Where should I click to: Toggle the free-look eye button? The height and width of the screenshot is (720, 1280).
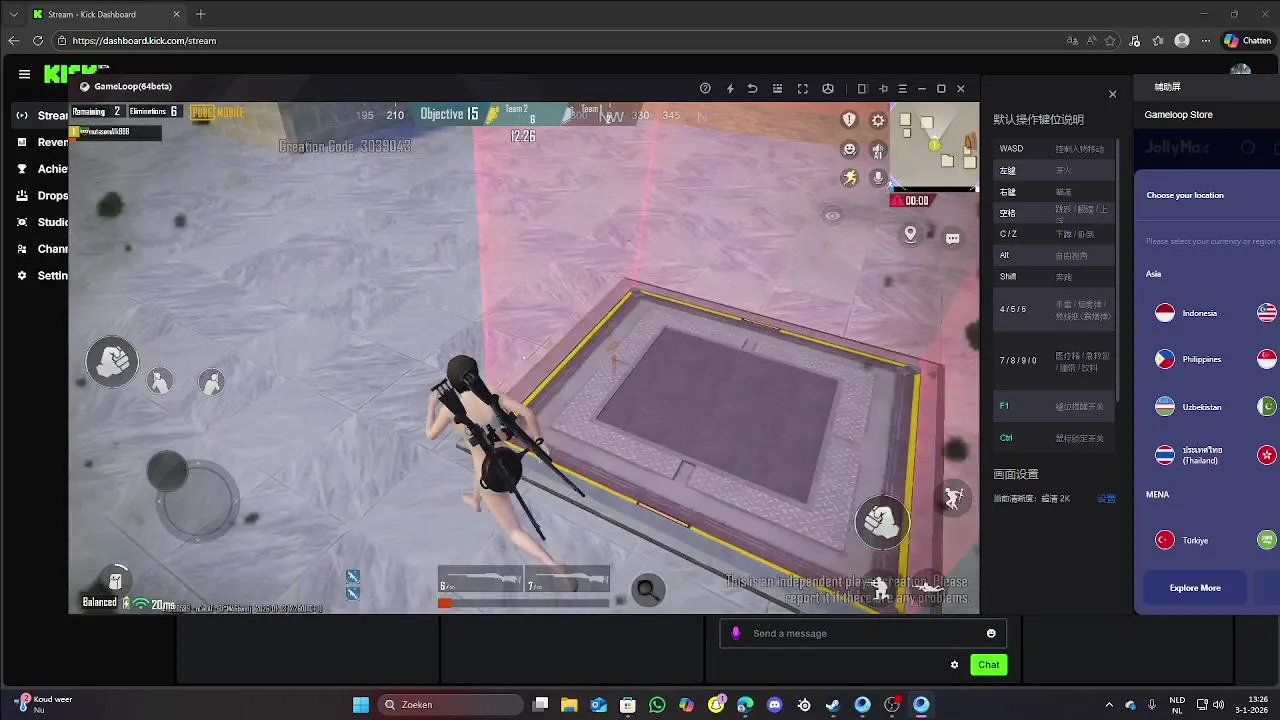[833, 215]
